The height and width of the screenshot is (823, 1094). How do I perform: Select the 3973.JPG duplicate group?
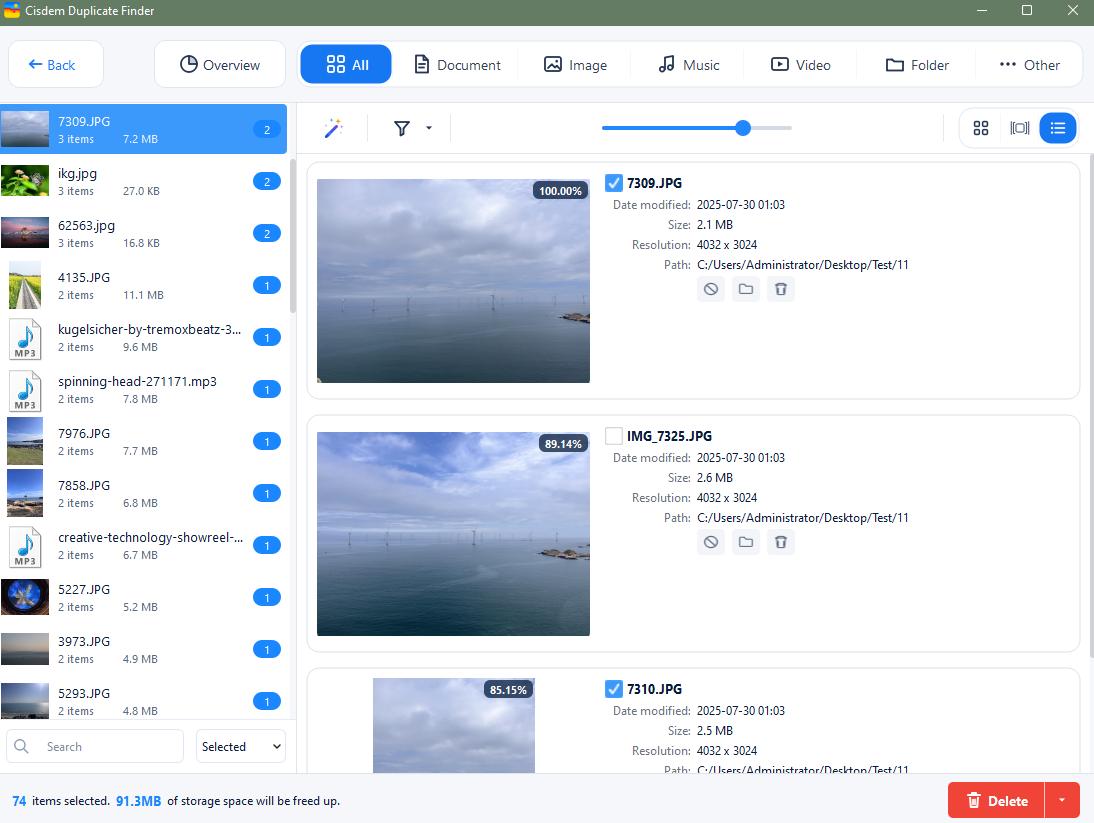tap(144, 649)
